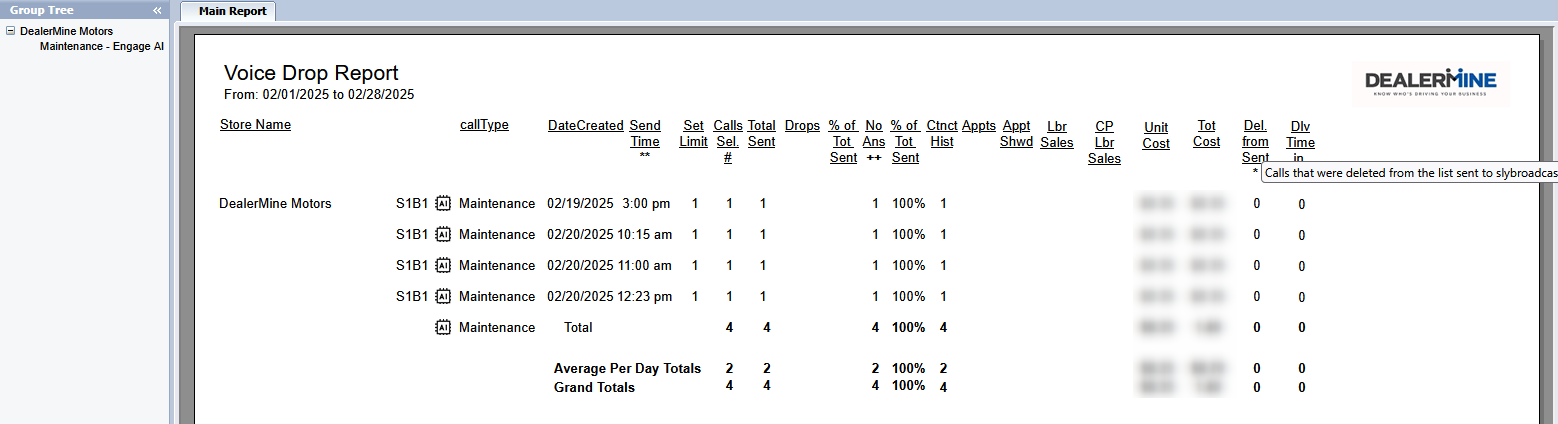Click the Unit Cost column header
This screenshot has width=1558, height=424.
tap(1156, 135)
